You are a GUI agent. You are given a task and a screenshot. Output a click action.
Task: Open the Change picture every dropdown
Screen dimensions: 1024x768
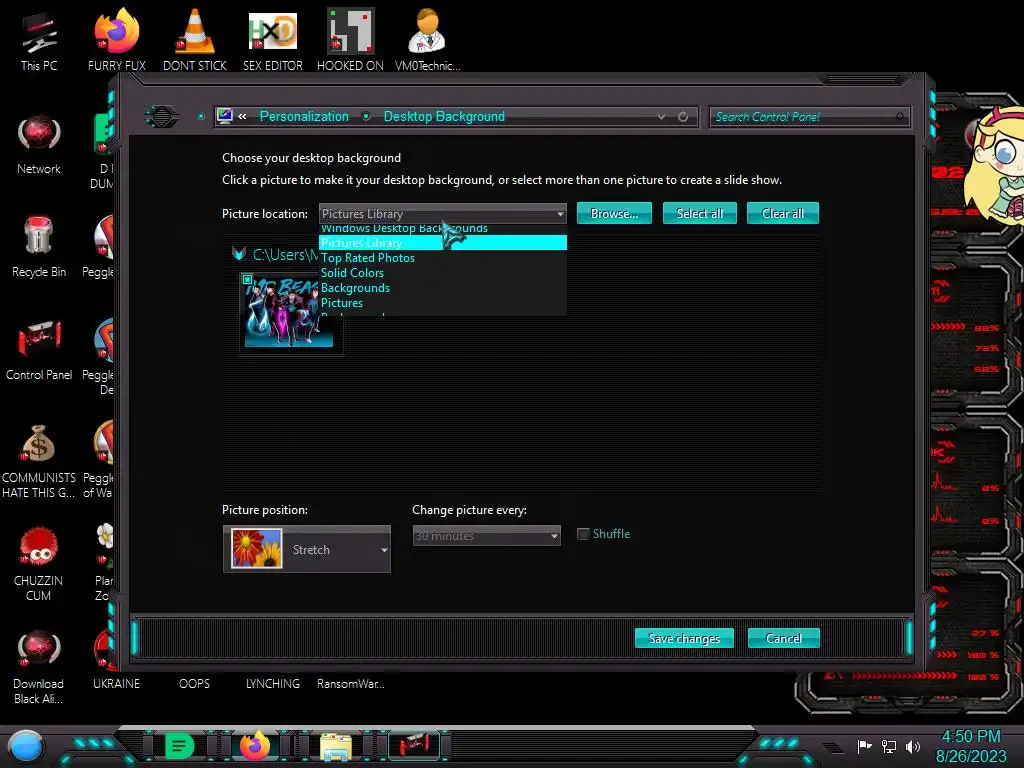tap(487, 536)
